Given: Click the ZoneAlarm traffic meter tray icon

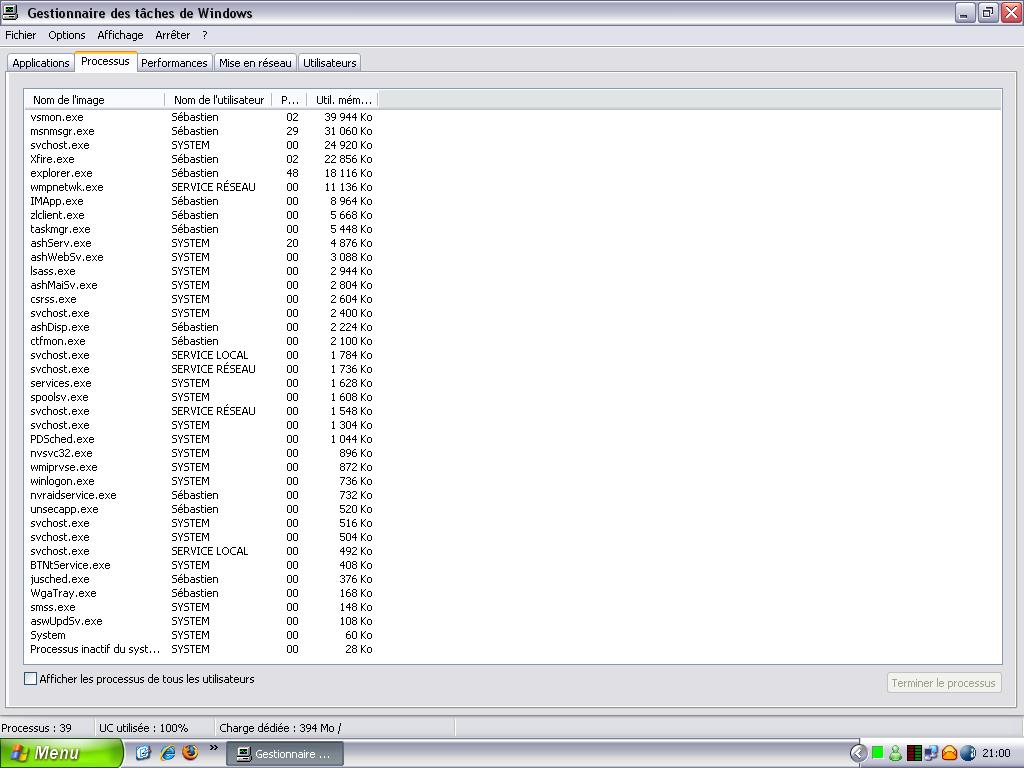Looking at the screenshot, I should (x=913, y=753).
